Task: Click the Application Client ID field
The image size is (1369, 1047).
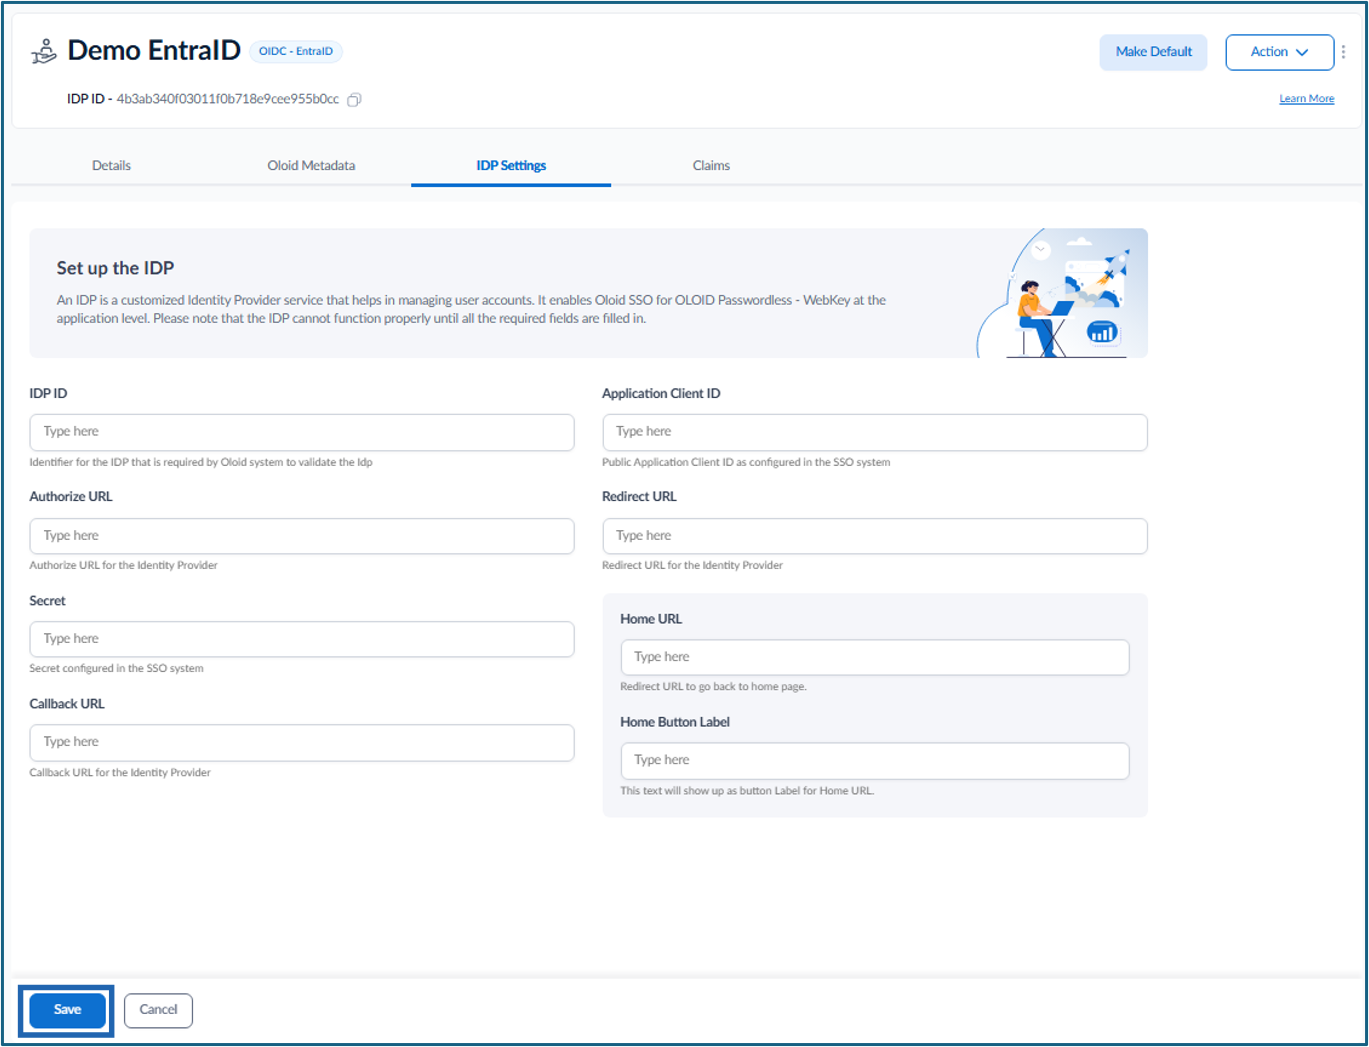Action: click(875, 432)
